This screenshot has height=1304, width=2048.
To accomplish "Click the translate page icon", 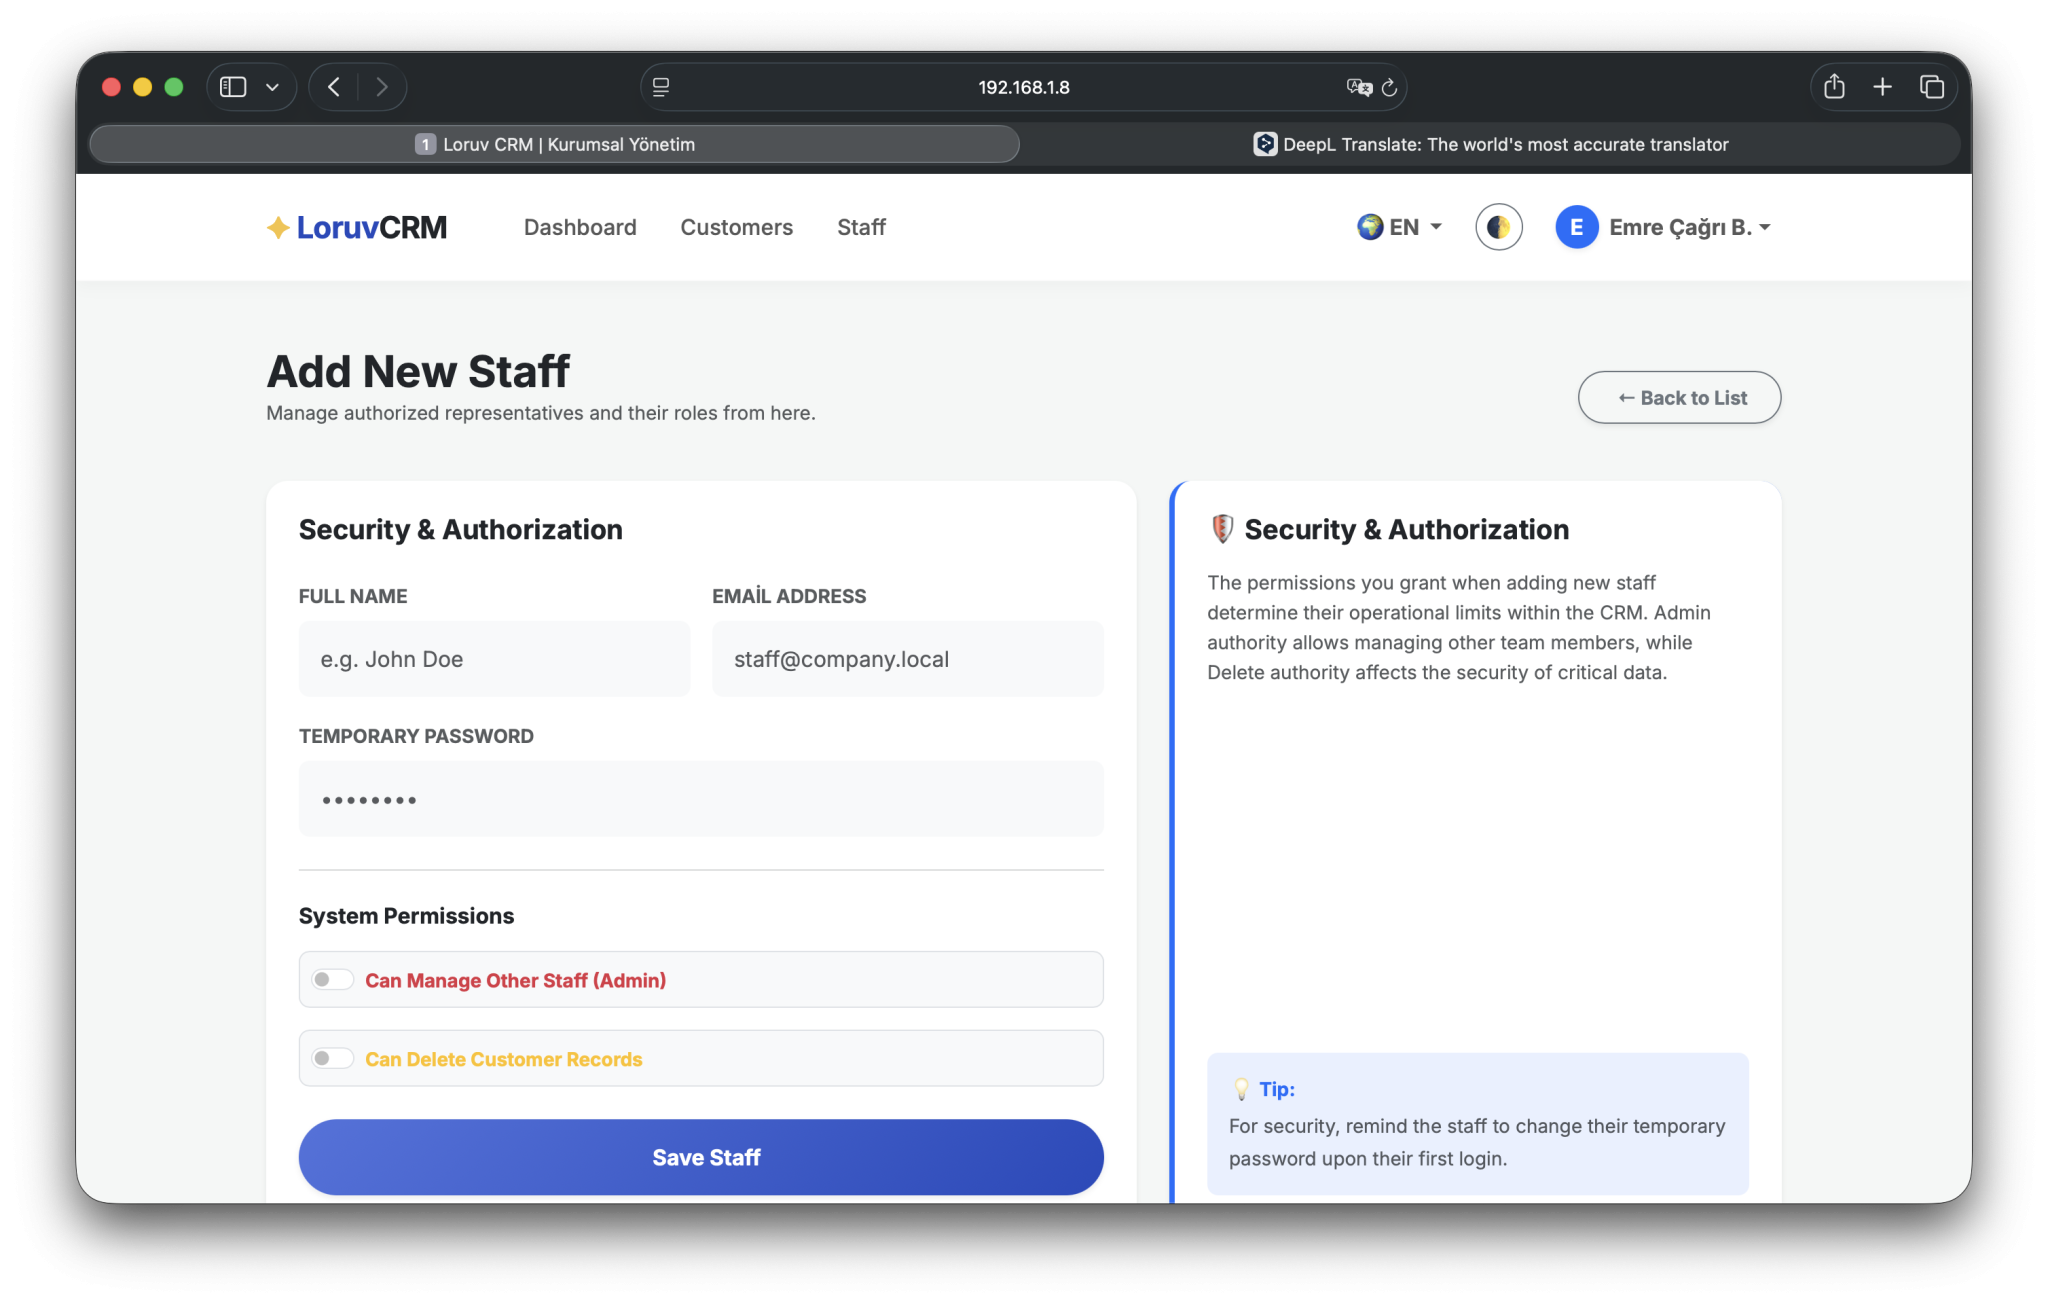I will pyautogui.click(x=1358, y=87).
